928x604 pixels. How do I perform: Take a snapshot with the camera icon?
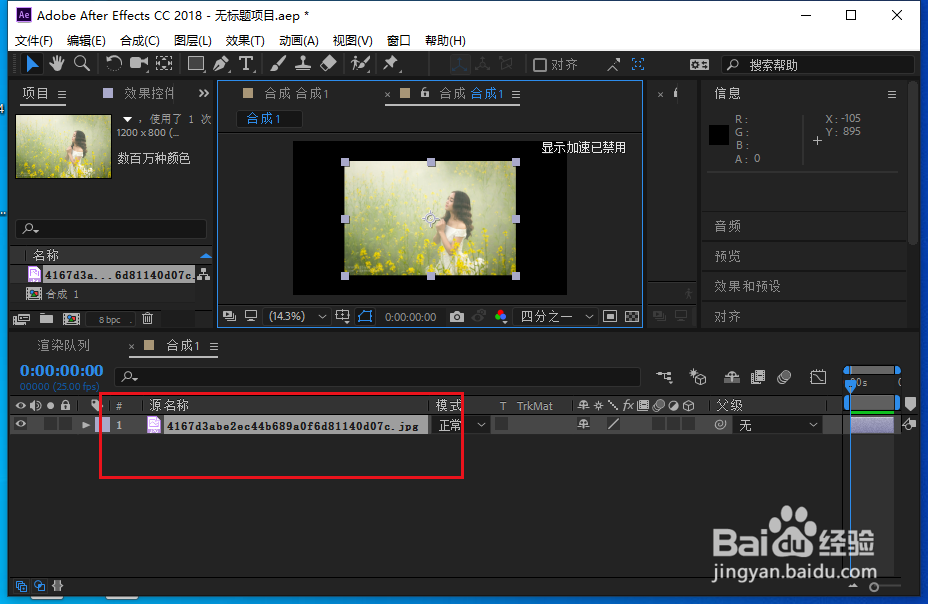coord(457,316)
